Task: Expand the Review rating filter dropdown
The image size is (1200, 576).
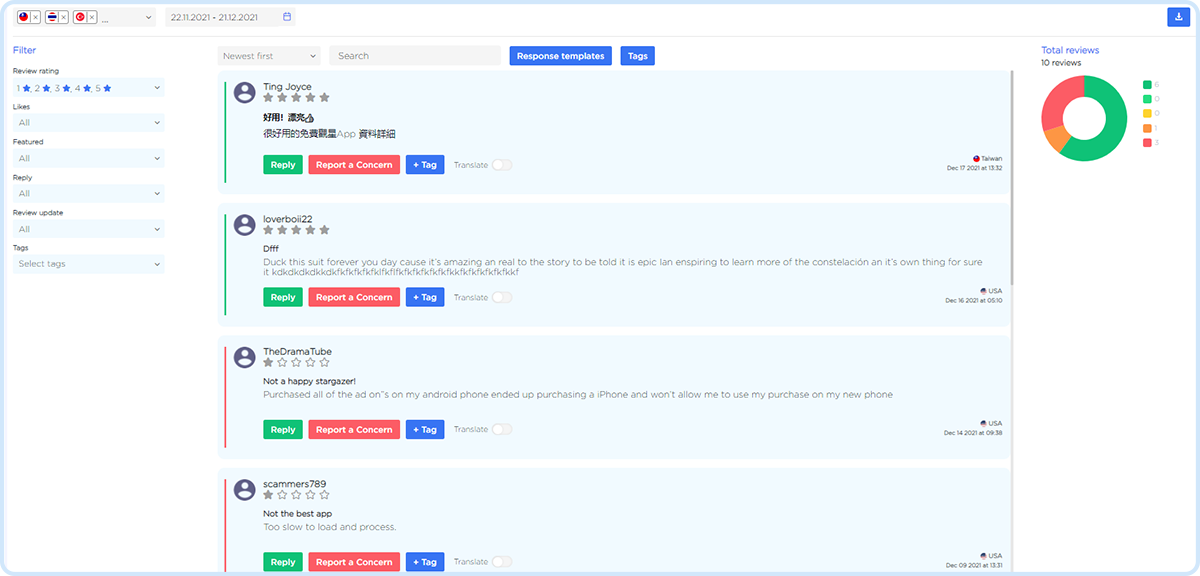Action: tap(88, 88)
